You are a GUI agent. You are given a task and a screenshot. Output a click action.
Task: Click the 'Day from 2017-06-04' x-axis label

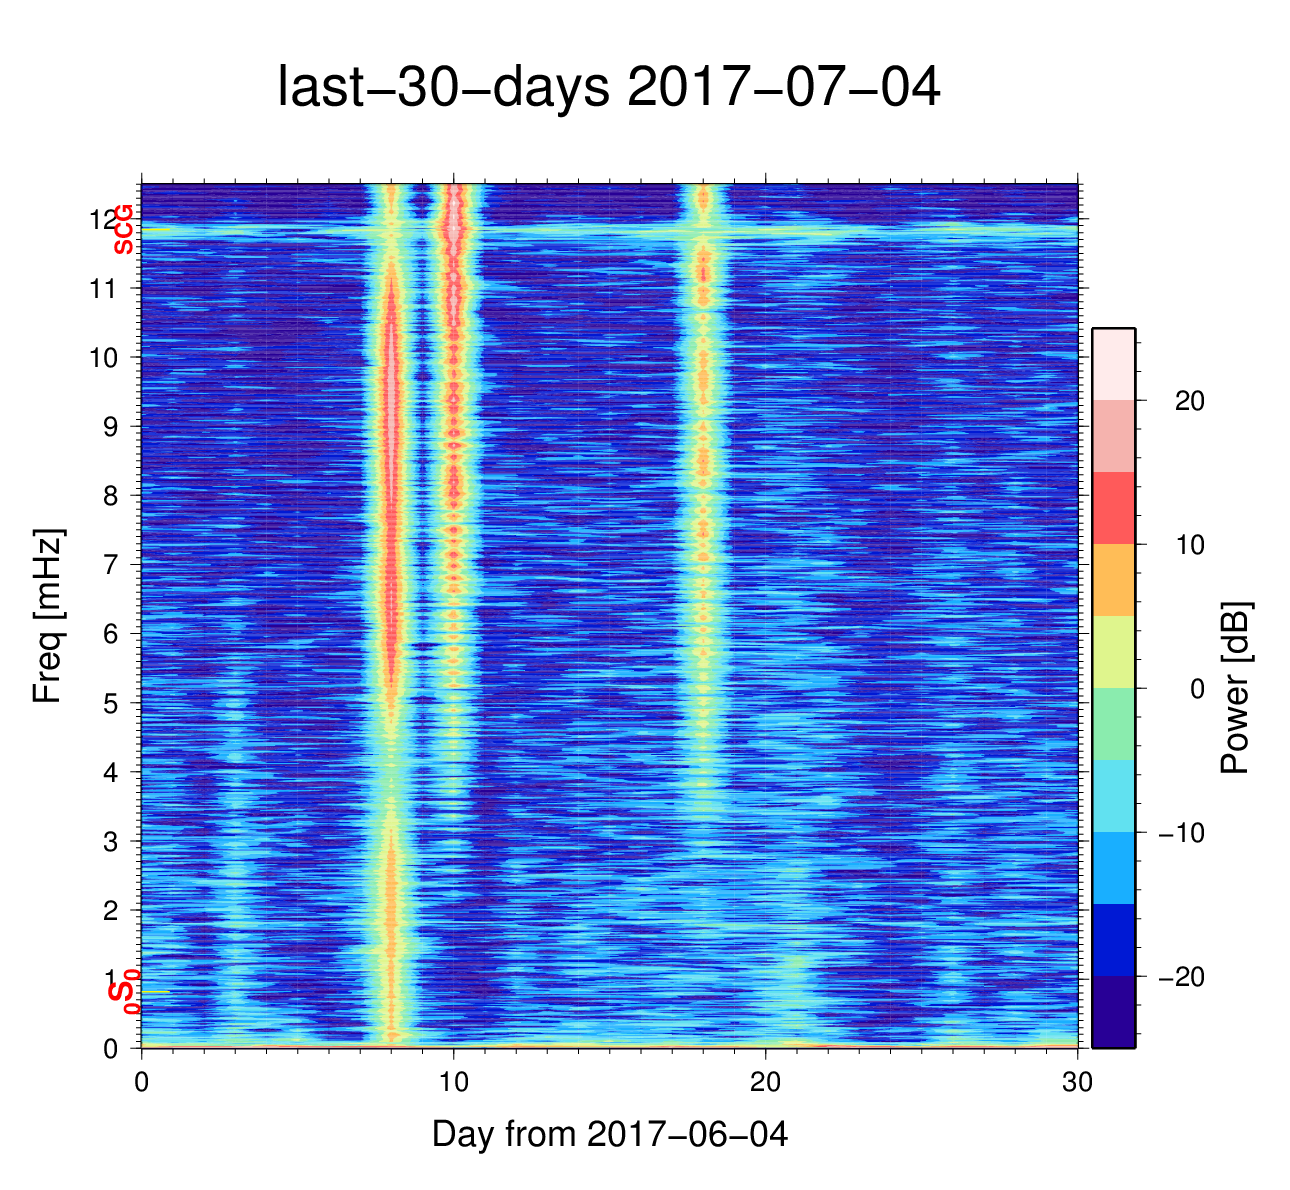pyautogui.click(x=609, y=1134)
